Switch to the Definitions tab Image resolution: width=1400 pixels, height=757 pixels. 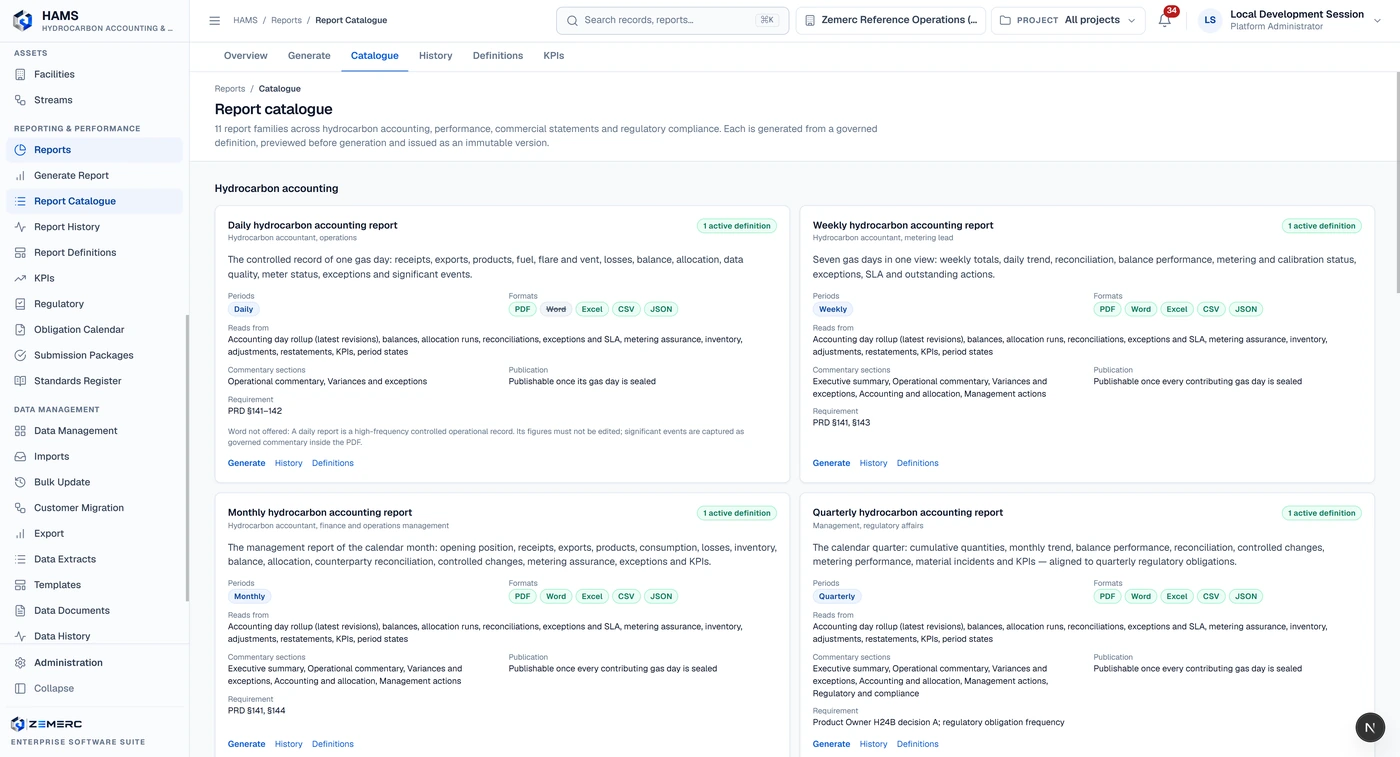(x=498, y=56)
